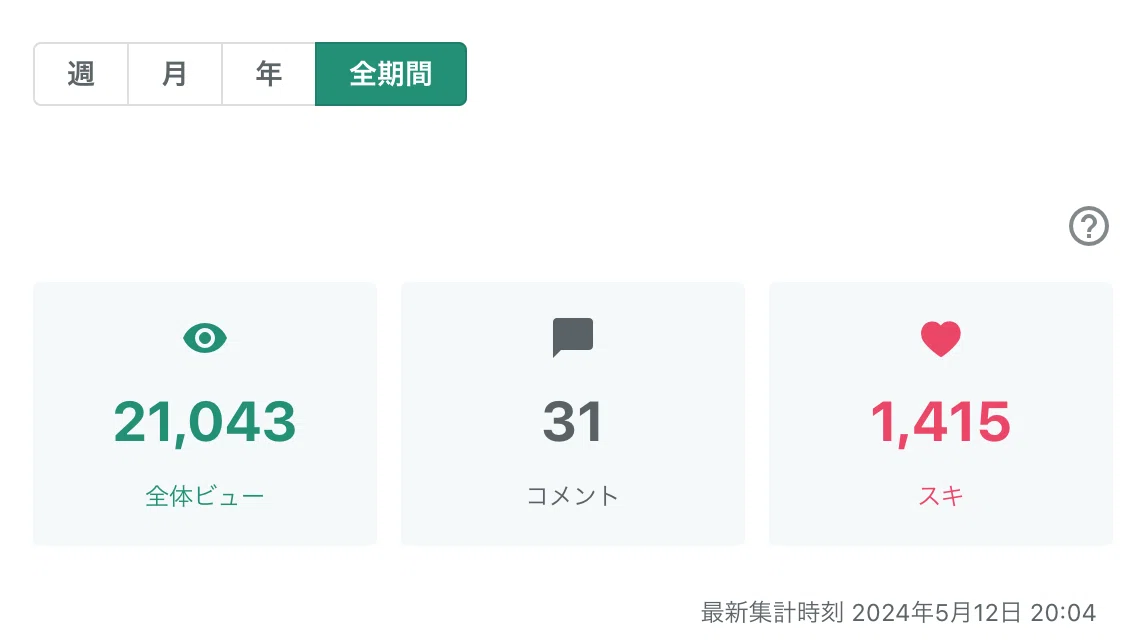Click the 20:04 time text
This screenshot has height=644, width=1146.
click(x=1063, y=613)
